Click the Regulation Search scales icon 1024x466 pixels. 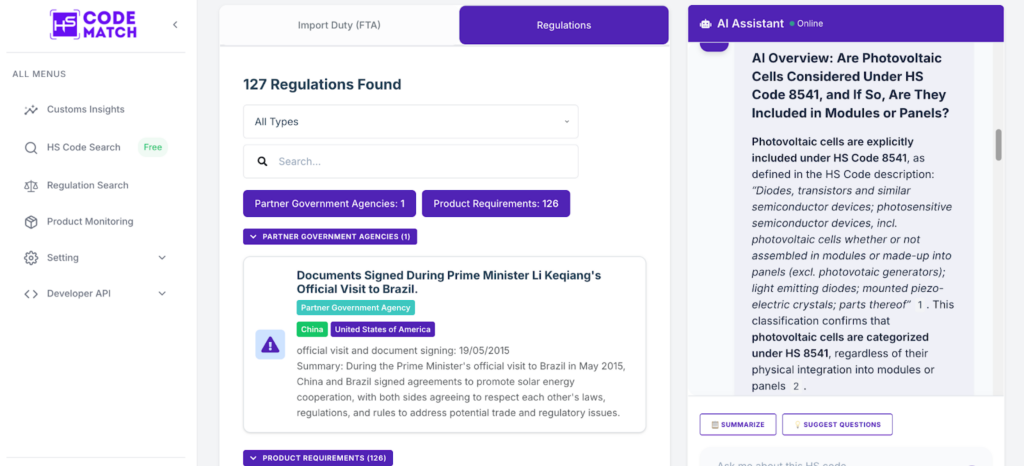pos(30,185)
